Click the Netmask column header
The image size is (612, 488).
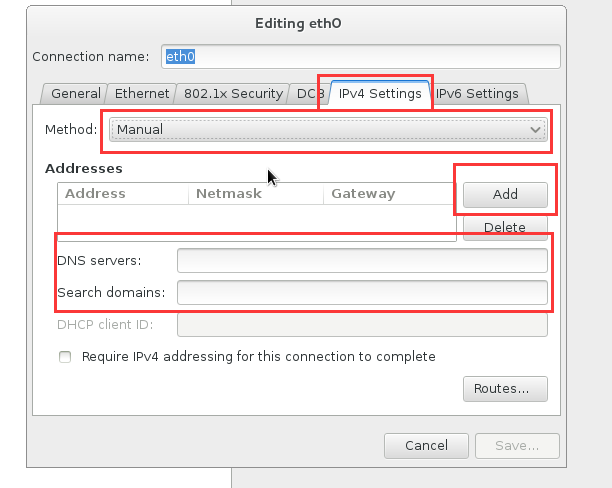point(255,194)
